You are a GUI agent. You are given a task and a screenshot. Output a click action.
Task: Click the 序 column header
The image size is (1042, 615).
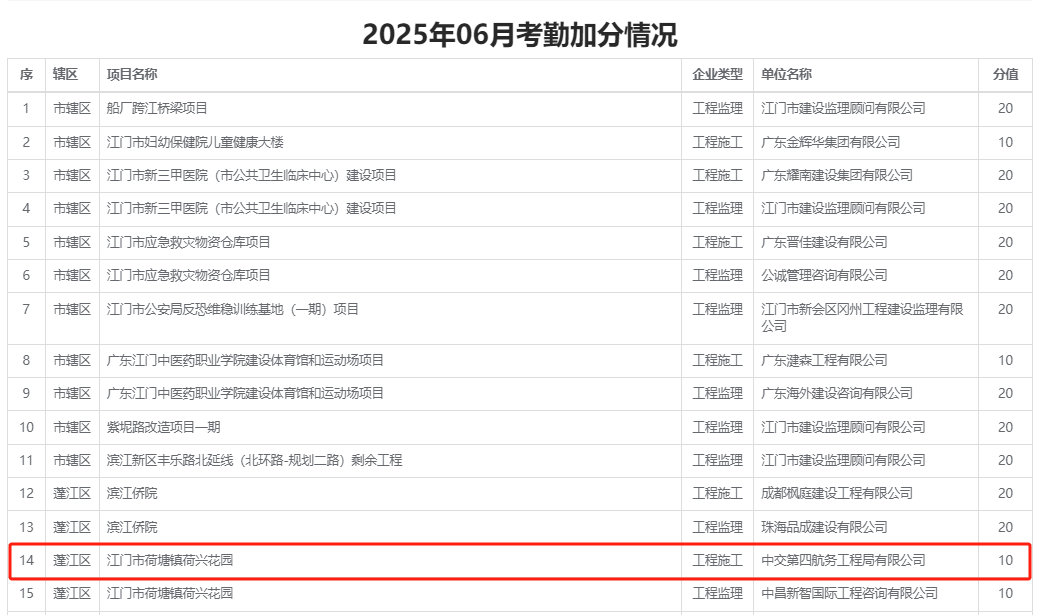tap(26, 75)
